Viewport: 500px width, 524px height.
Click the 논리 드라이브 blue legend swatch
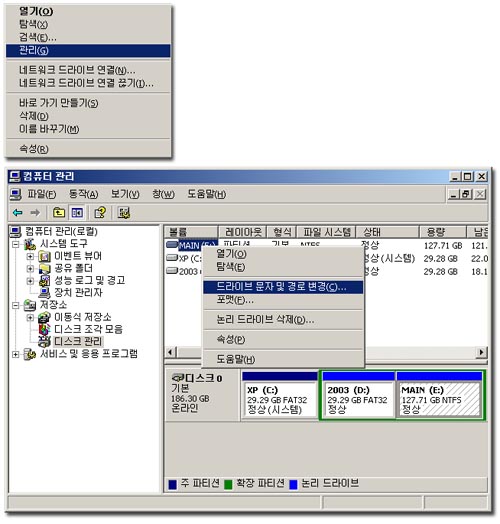293,485
